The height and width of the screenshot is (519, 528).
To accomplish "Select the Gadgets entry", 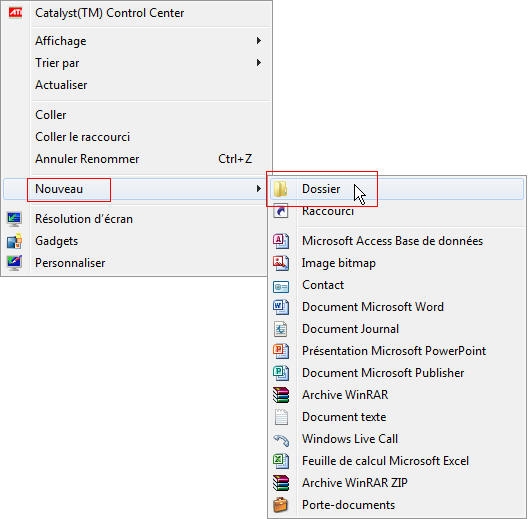I will [135, 241].
